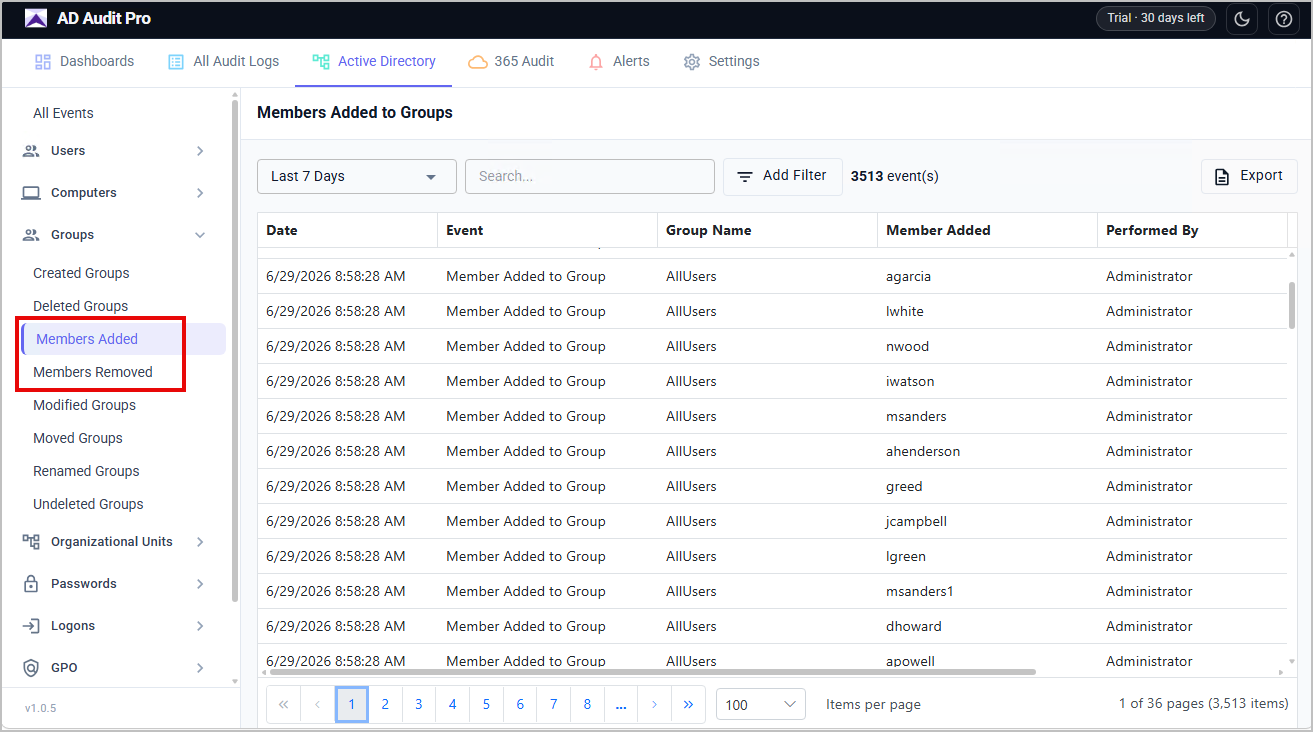The image size is (1313, 732).
Task: Click the Export button
Action: 1249,176
